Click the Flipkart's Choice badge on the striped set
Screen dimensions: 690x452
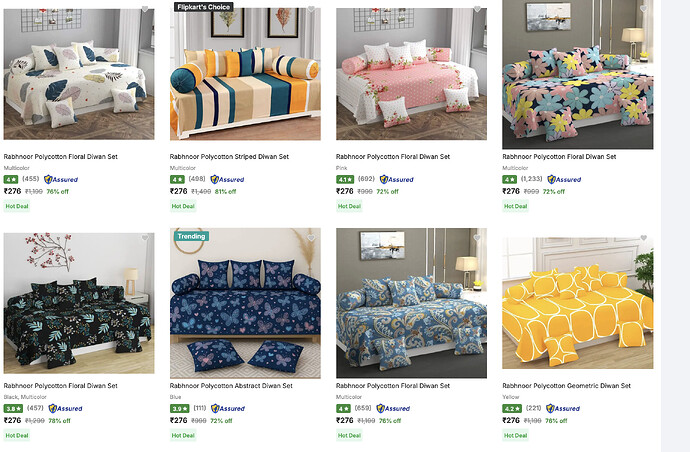pyautogui.click(x=203, y=7)
